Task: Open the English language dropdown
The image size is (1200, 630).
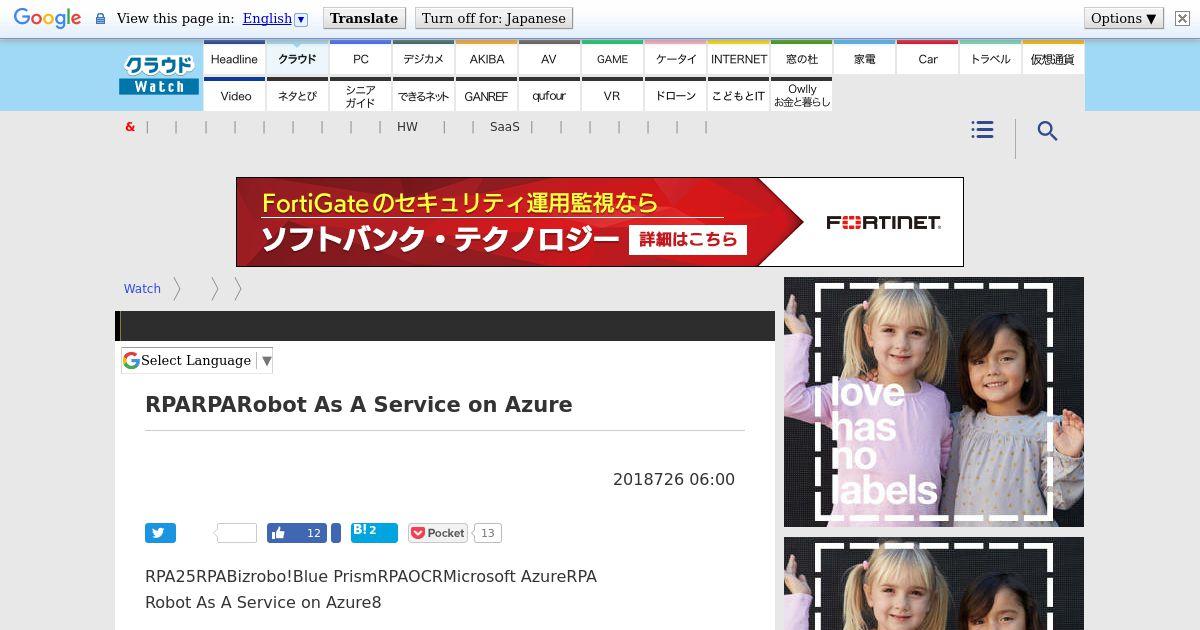Action: [x=275, y=18]
